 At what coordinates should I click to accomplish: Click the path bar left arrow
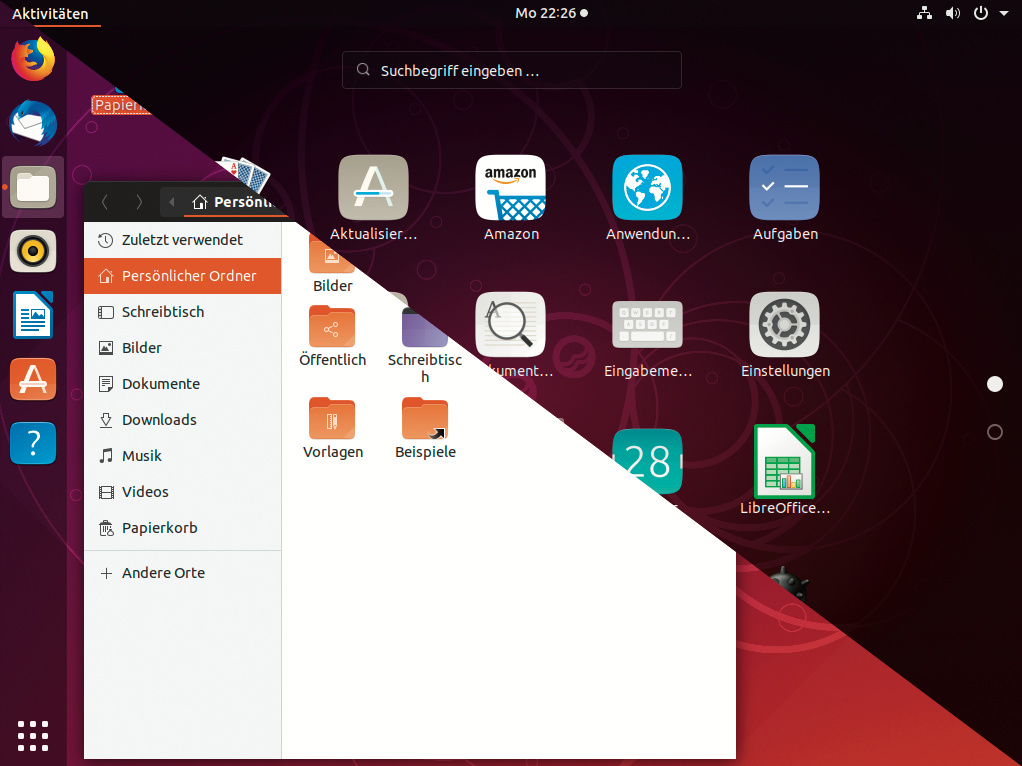[x=171, y=202]
